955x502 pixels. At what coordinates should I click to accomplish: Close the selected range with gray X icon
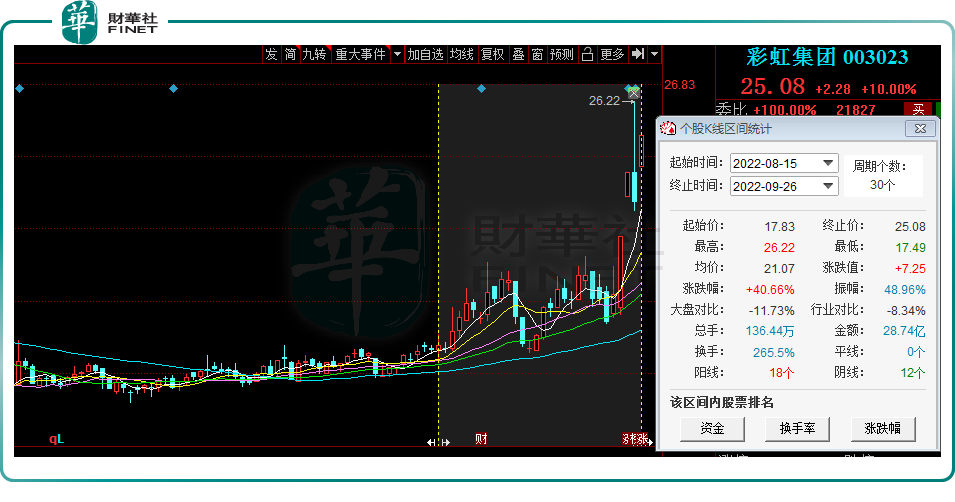click(633, 93)
